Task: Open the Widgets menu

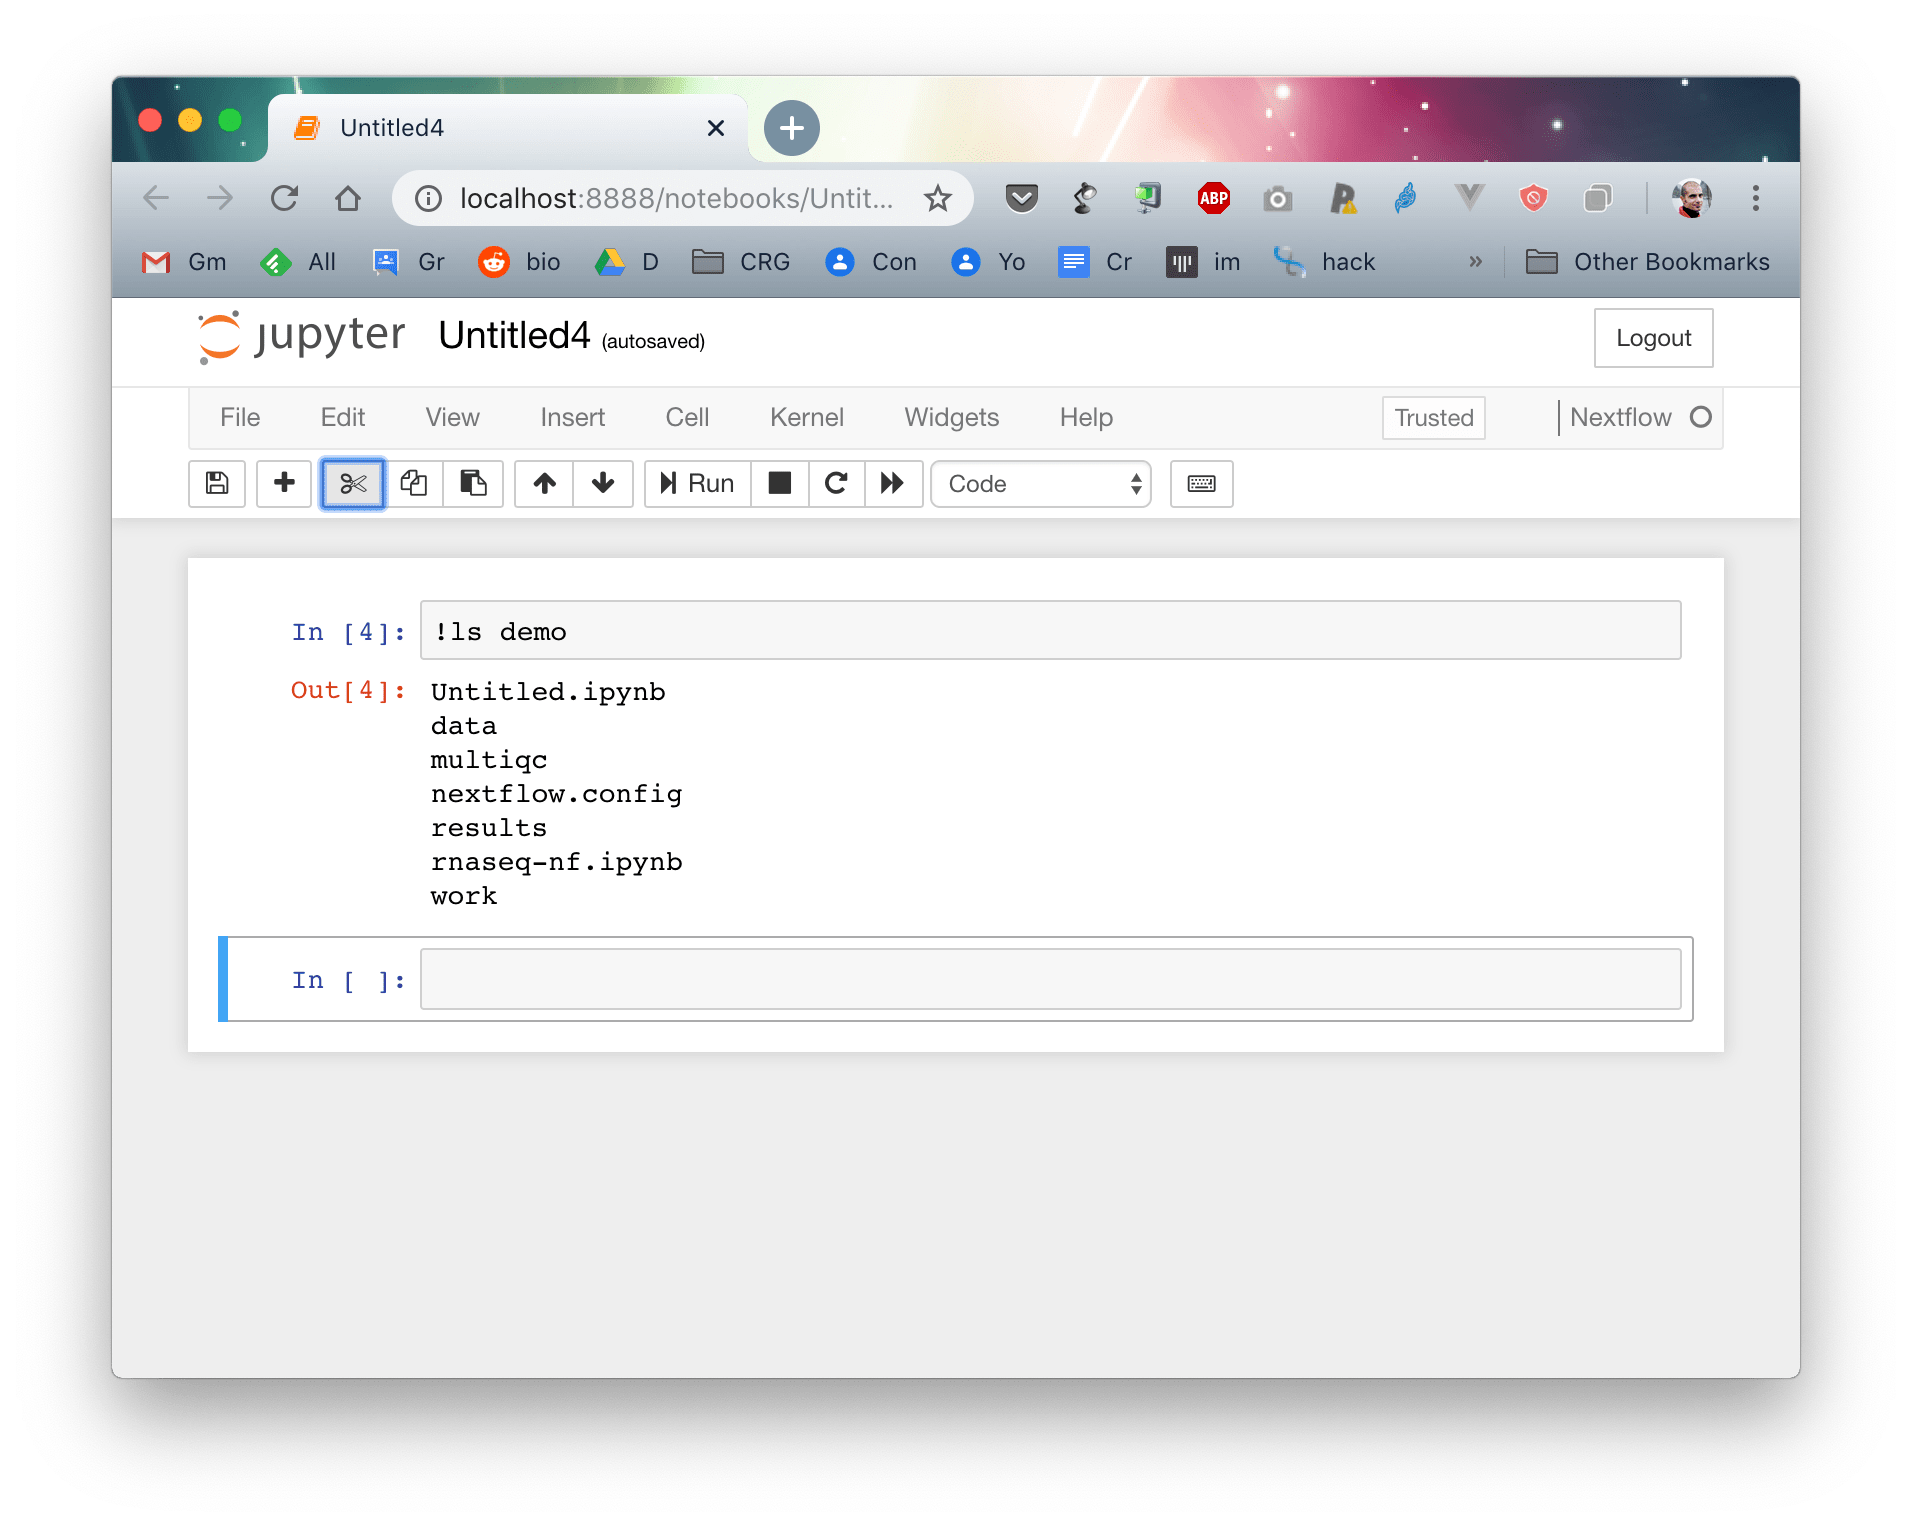Action: click(x=951, y=417)
